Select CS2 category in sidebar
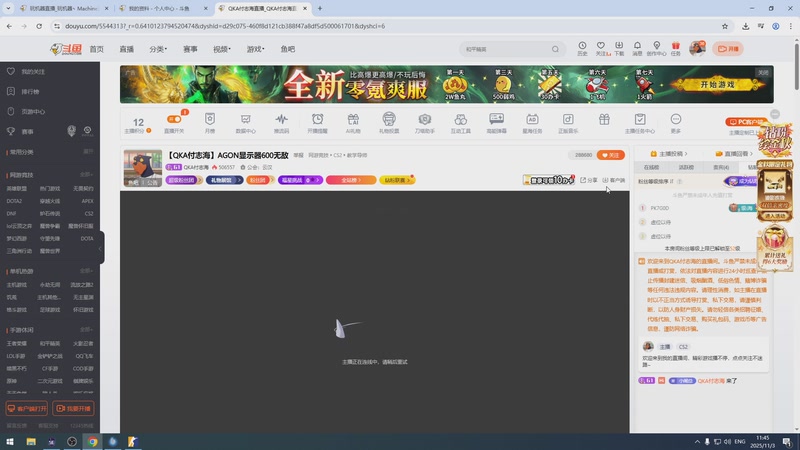800x450 pixels. pyautogui.click(x=89, y=214)
